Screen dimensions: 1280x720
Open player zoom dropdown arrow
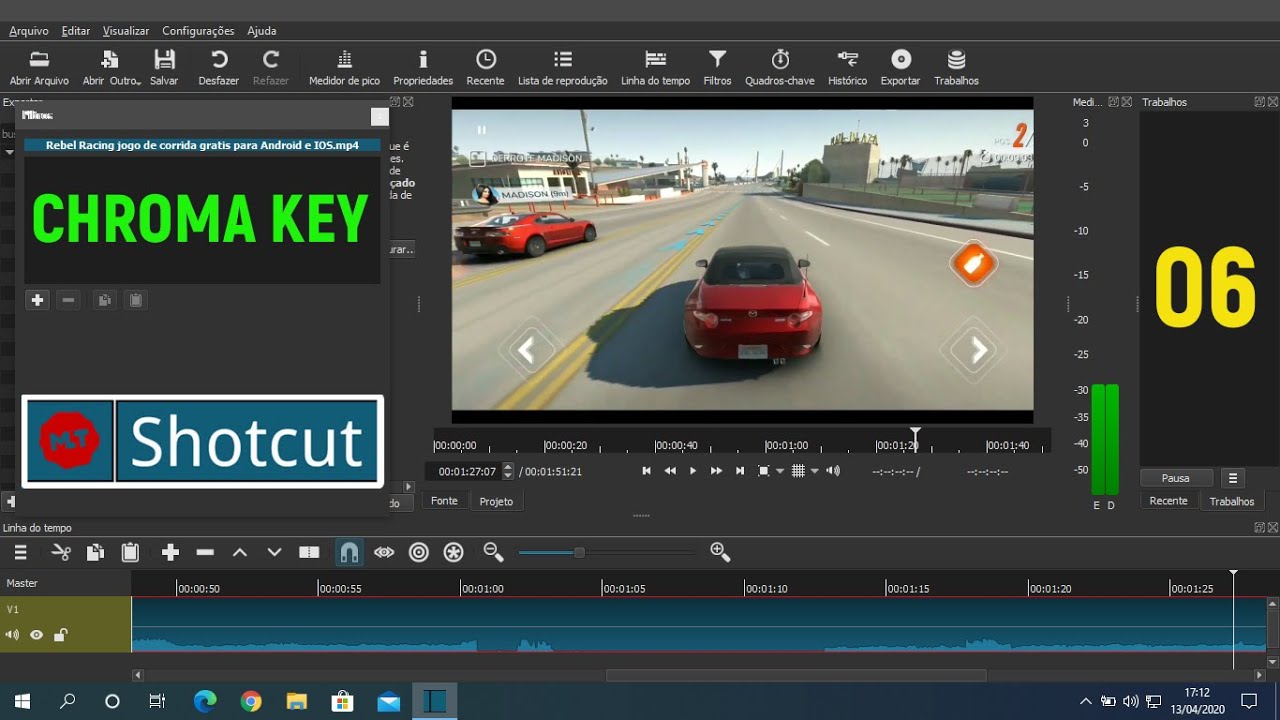tap(780, 471)
